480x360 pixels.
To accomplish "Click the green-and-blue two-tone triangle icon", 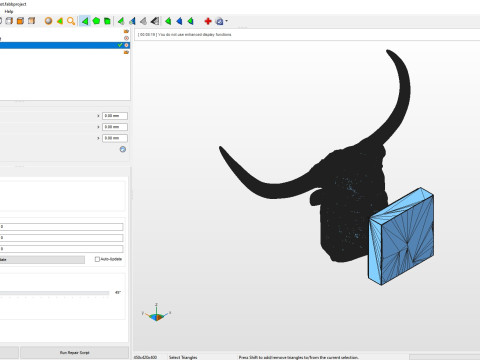I will (132, 21).
